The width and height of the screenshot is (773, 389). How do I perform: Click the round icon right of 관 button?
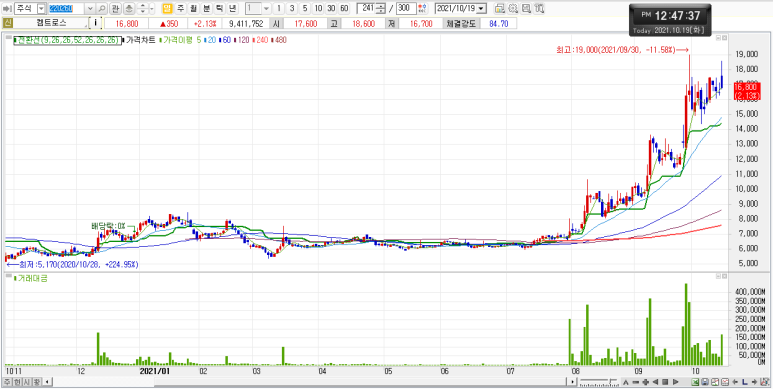pos(129,8)
